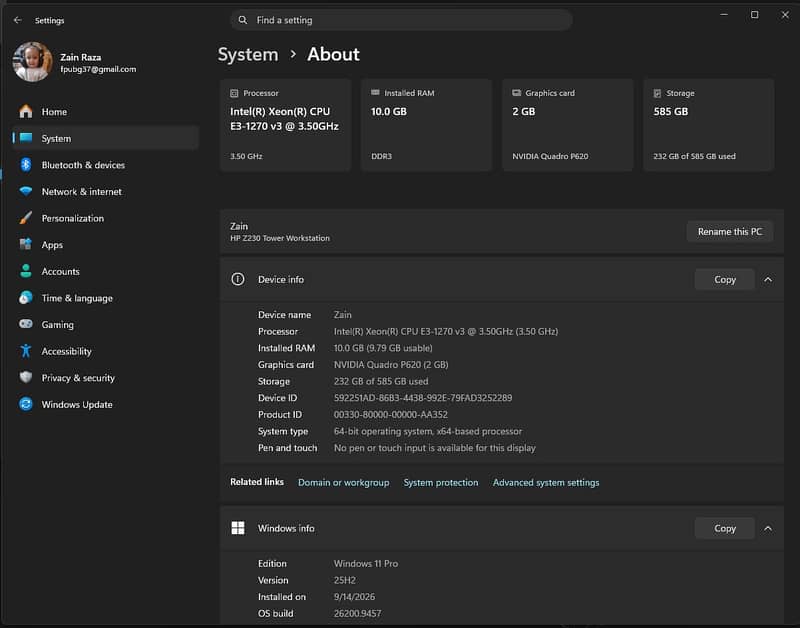Click the Privacy shield icon

pos(26,378)
